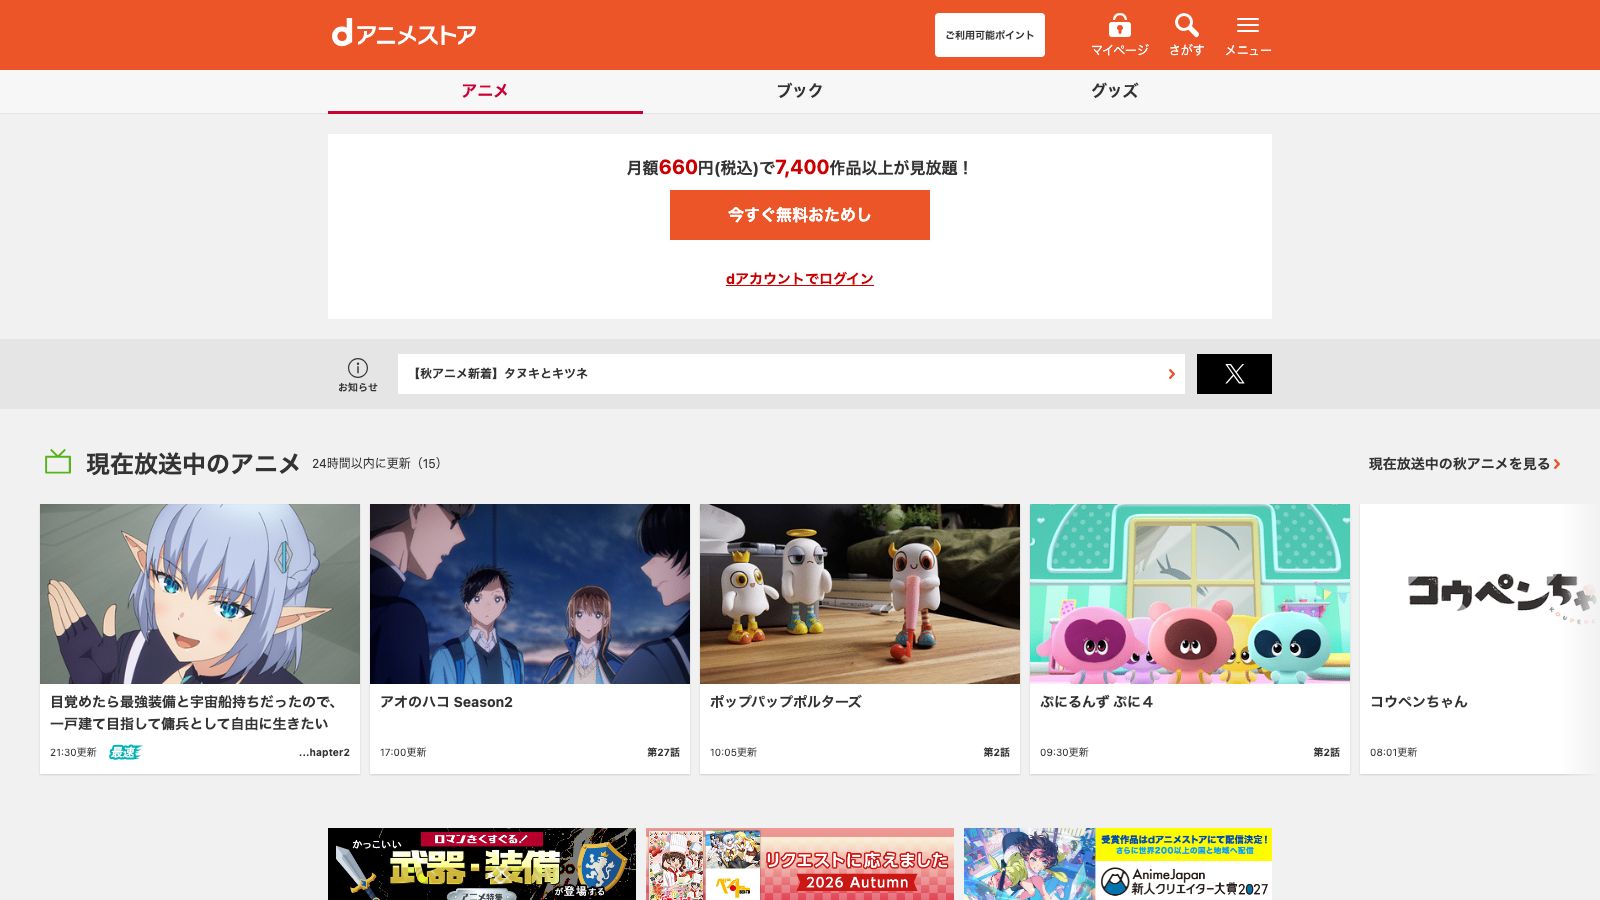Click the green TV icon beside 現在放送中のアニメ

(x=58, y=462)
